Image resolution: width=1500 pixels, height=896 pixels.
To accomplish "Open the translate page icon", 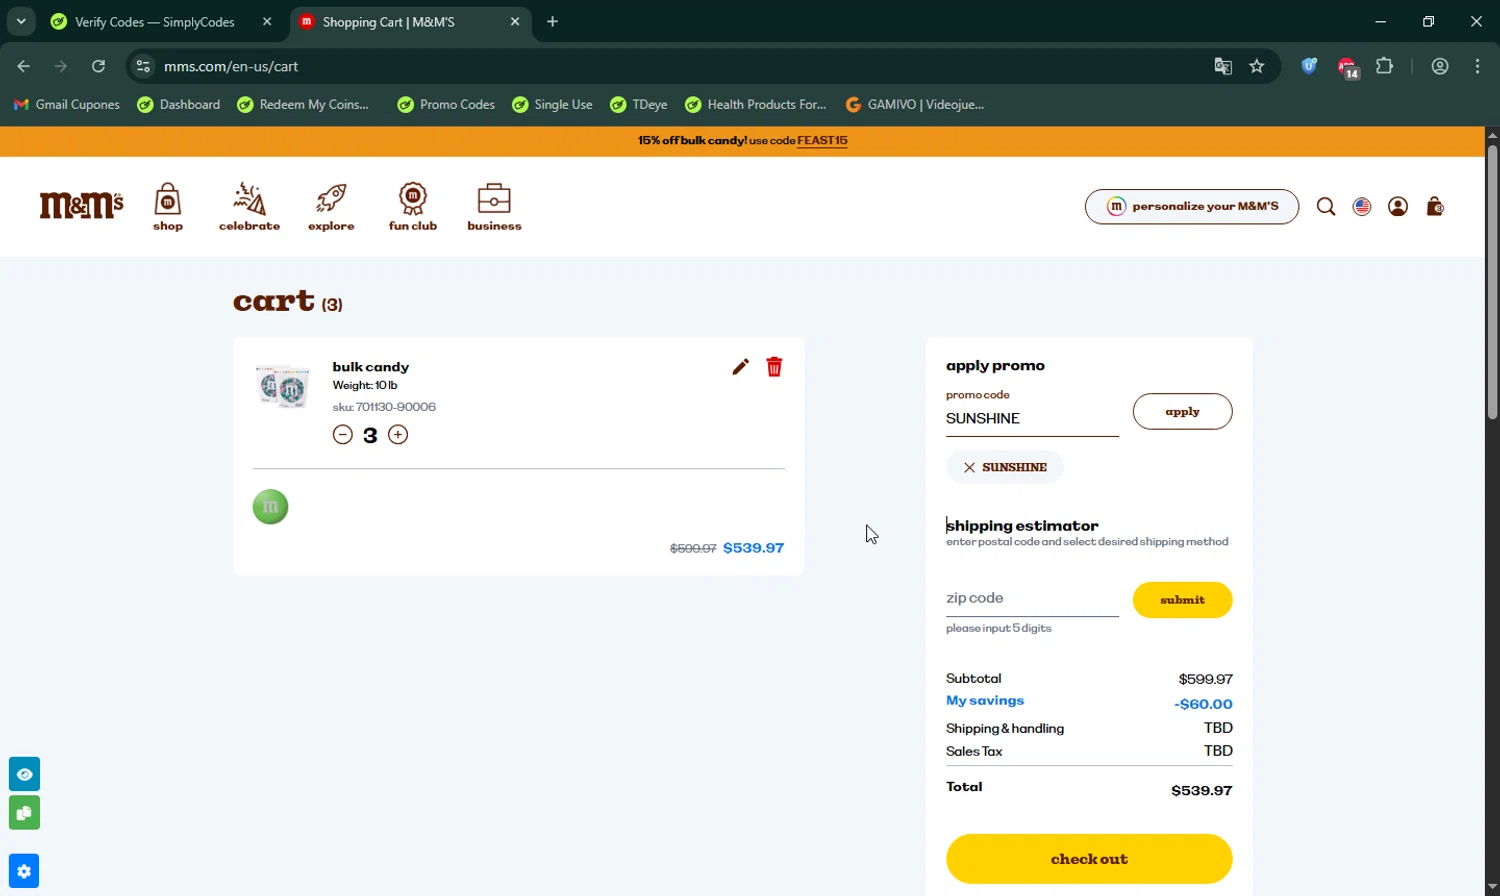I will pos(1223,66).
